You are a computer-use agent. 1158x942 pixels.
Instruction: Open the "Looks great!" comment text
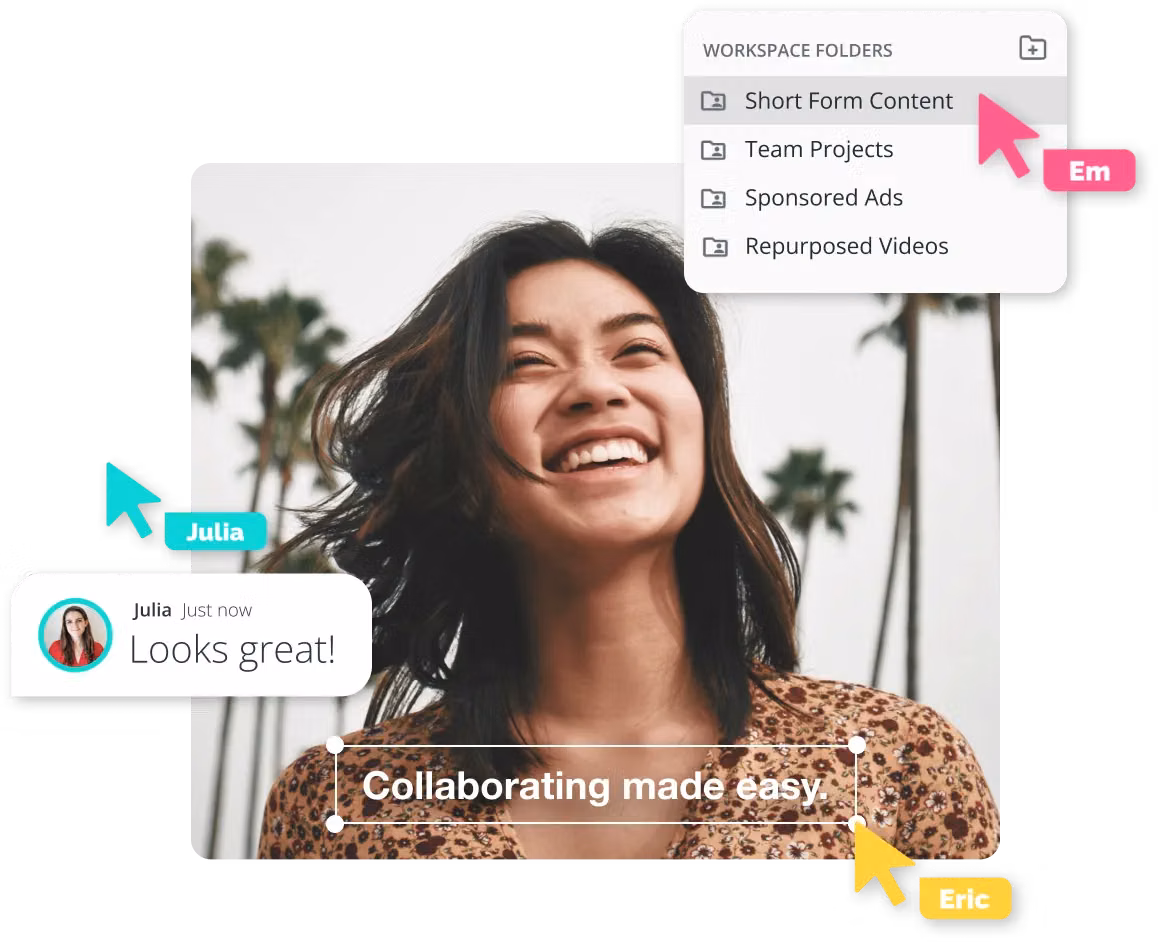(x=232, y=651)
